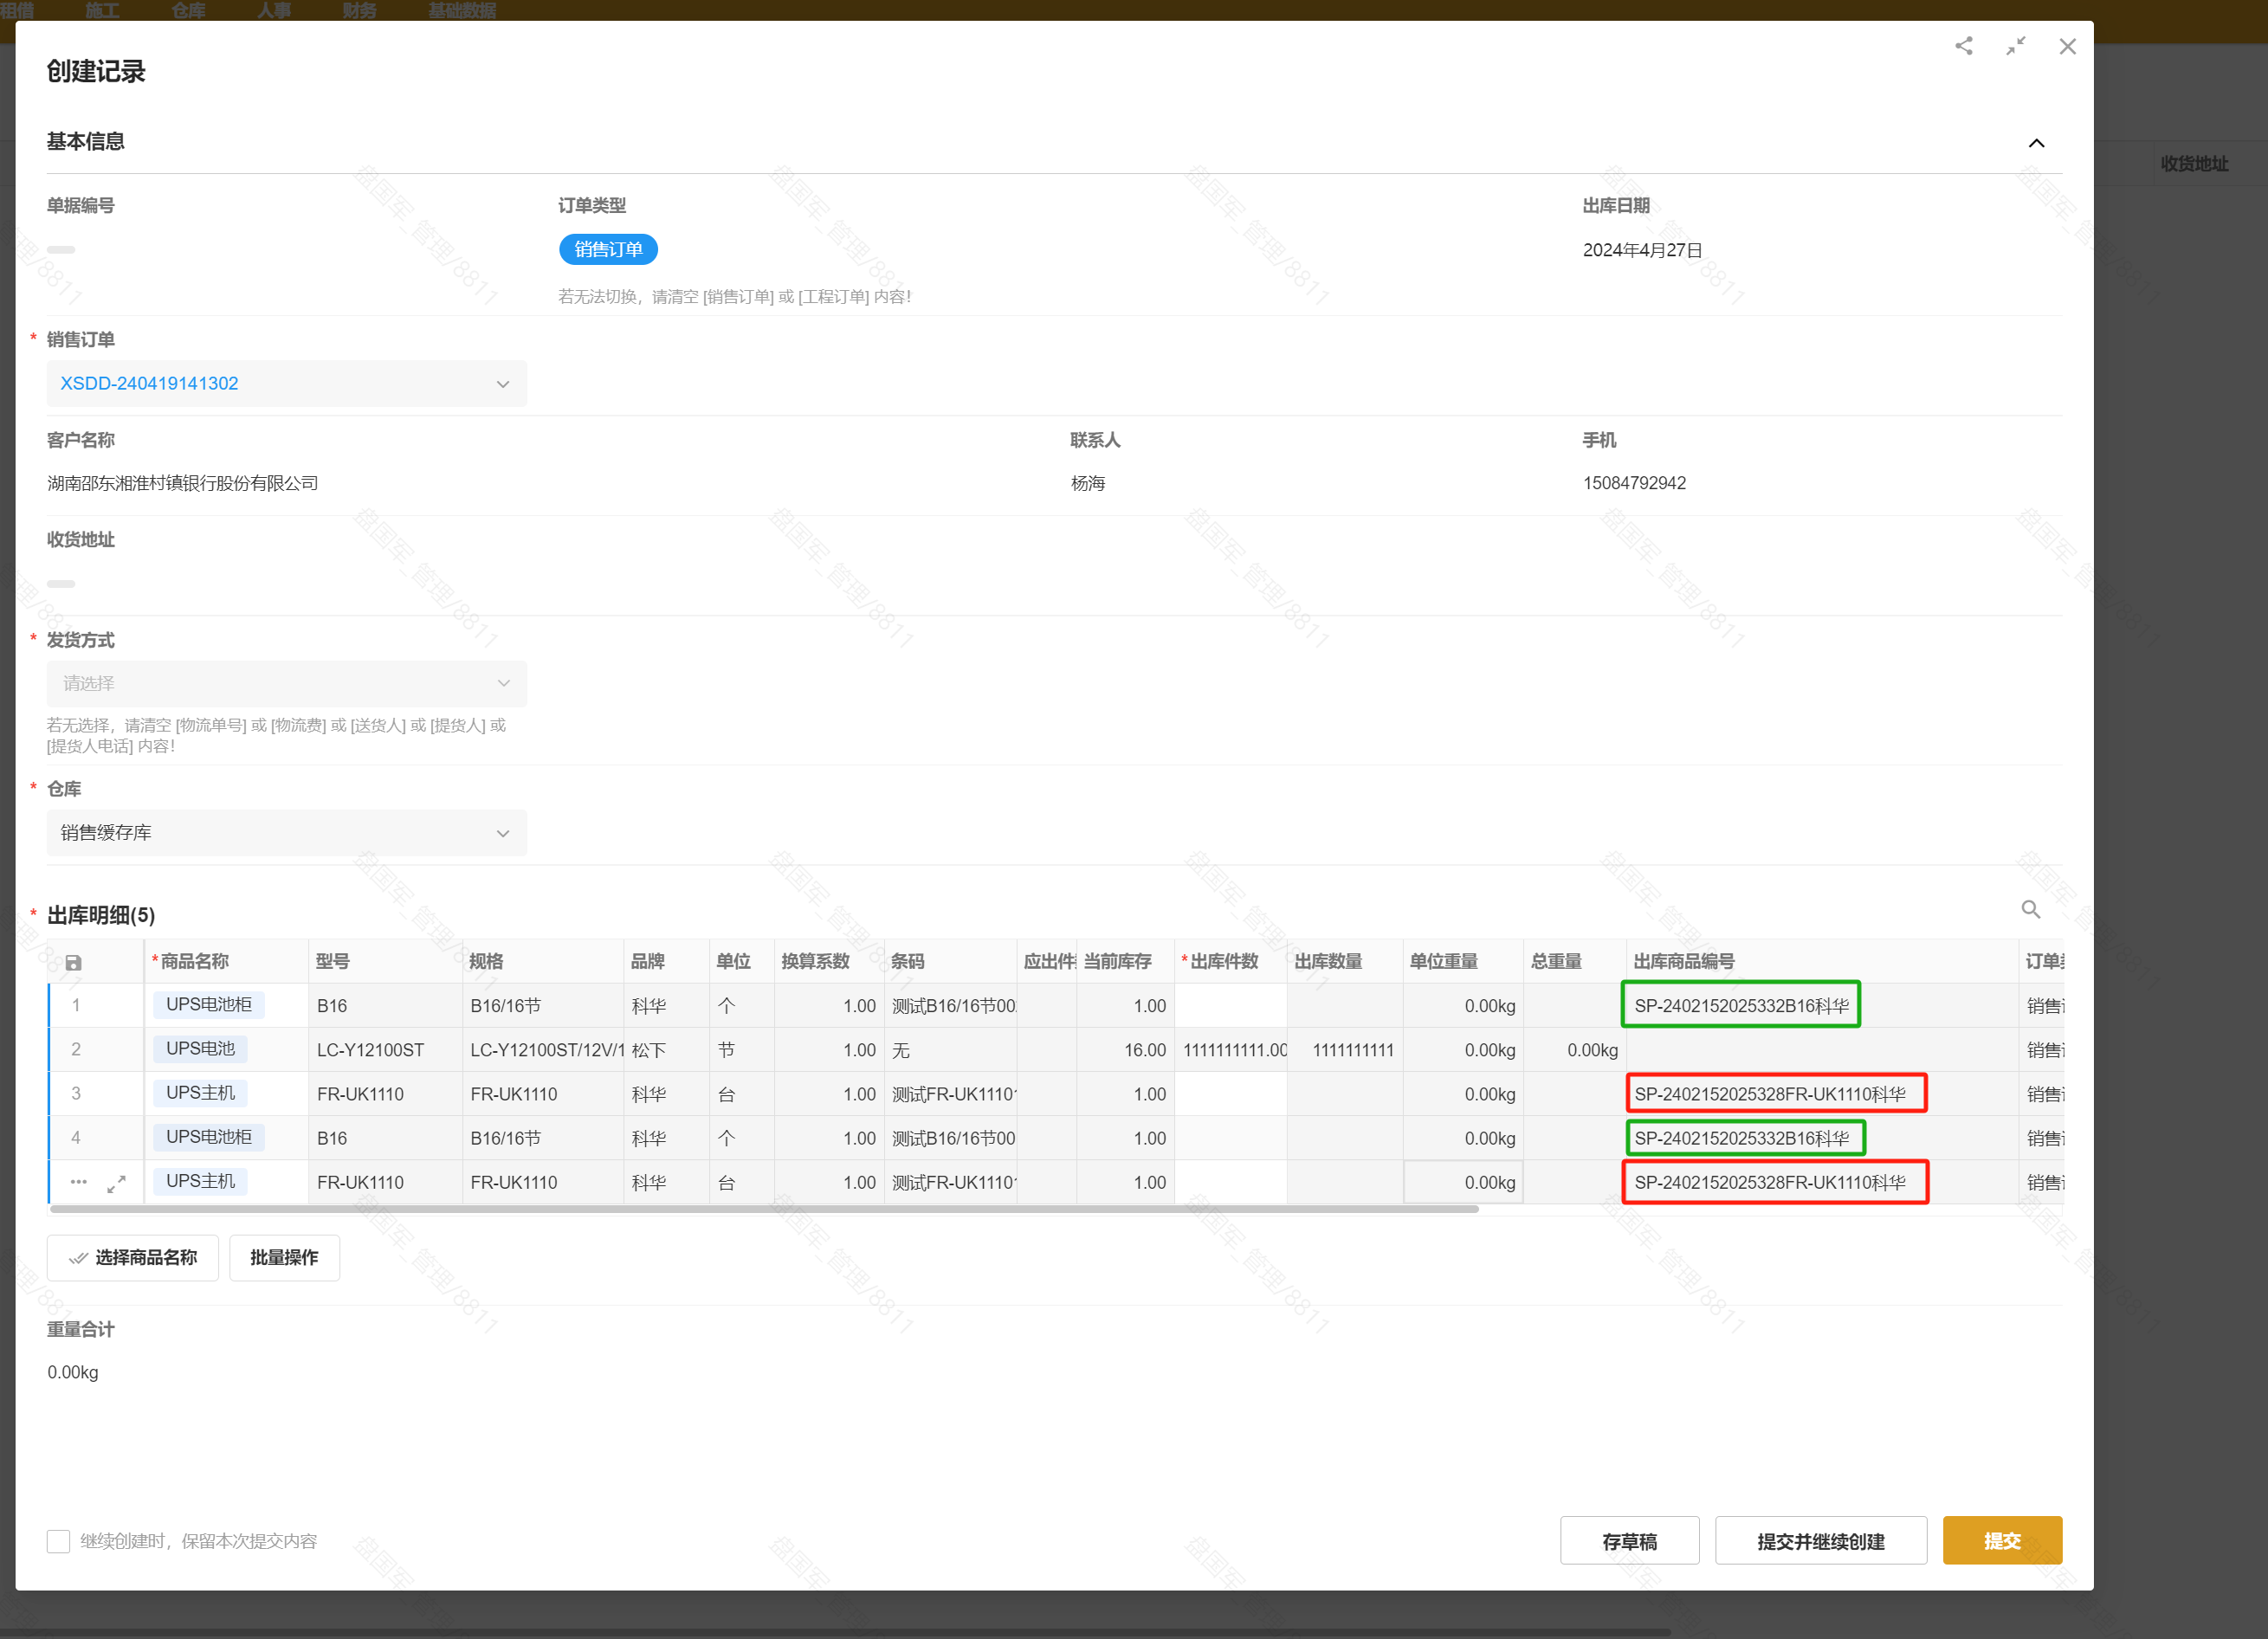Click the 存草稿 button

pos(1628,1541)
